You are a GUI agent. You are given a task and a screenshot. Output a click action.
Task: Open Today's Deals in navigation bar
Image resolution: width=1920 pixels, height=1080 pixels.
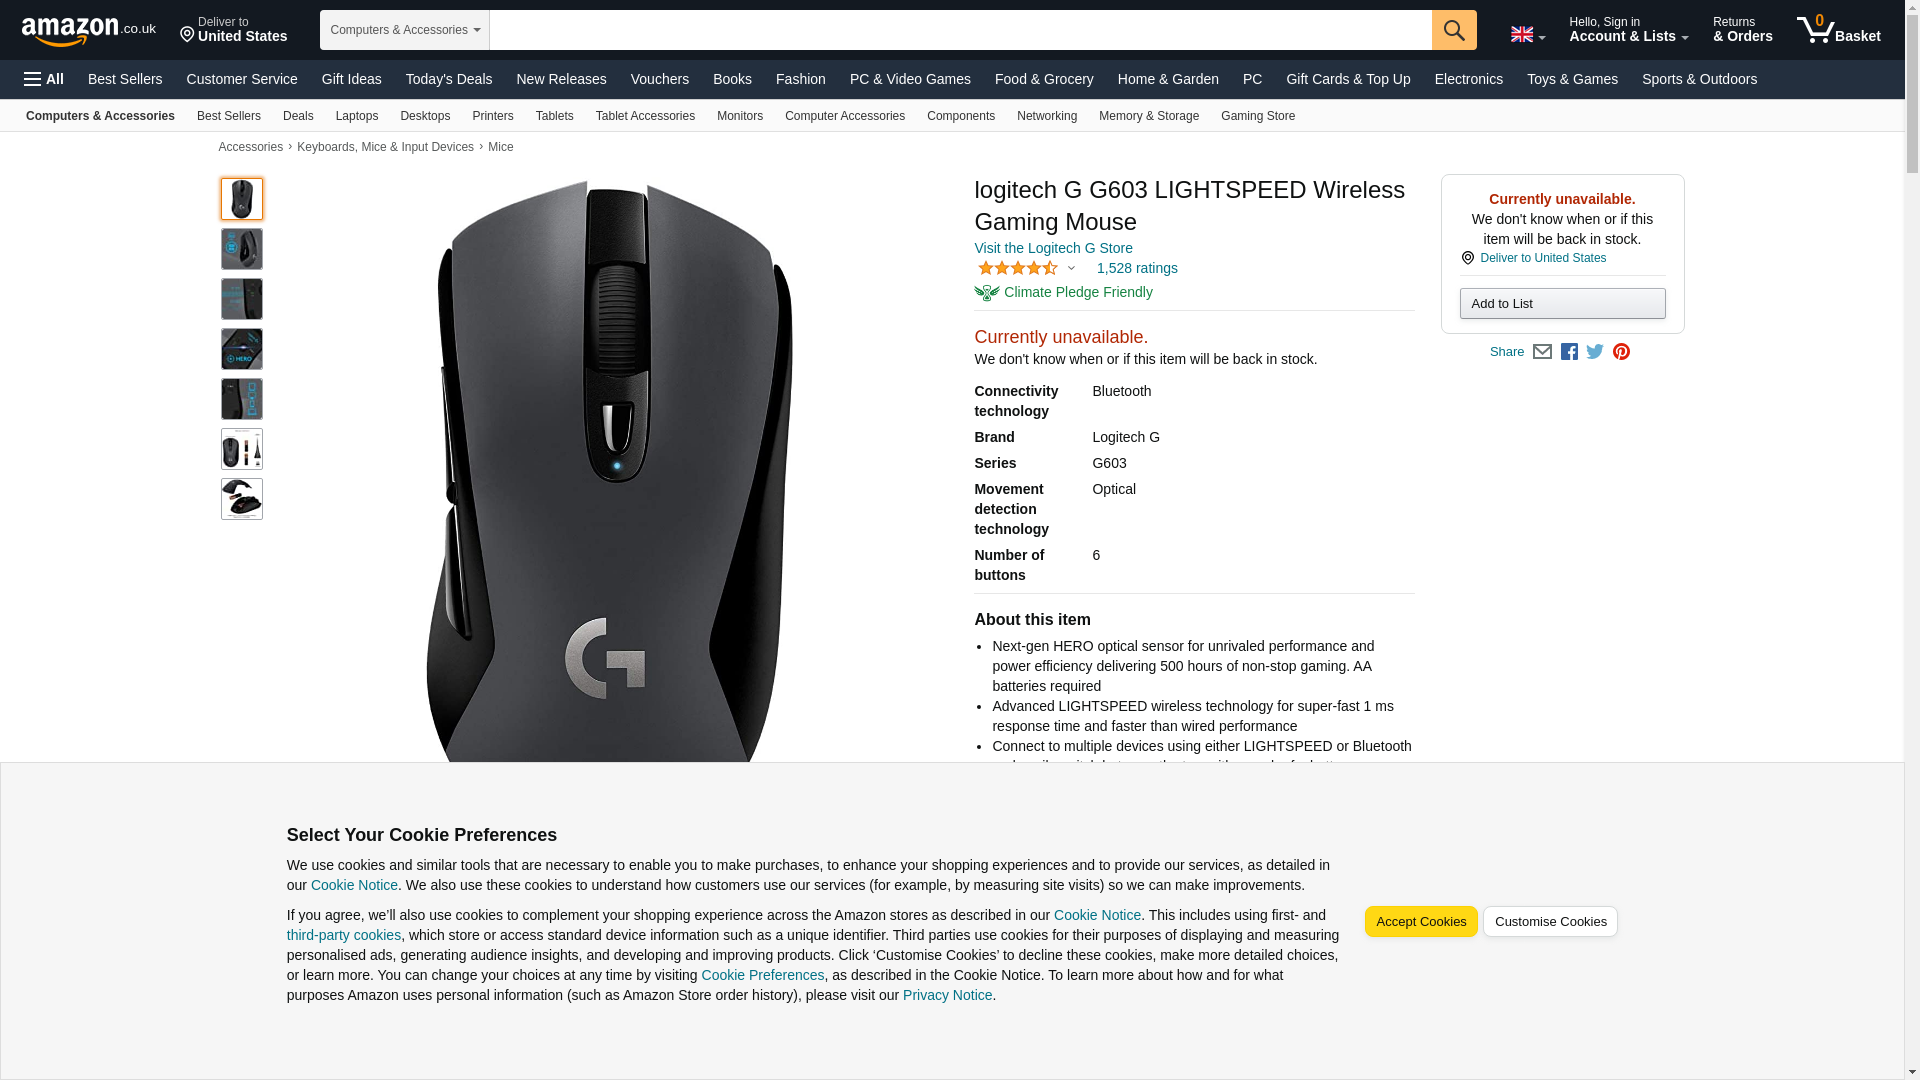click(x=449, y=79)
